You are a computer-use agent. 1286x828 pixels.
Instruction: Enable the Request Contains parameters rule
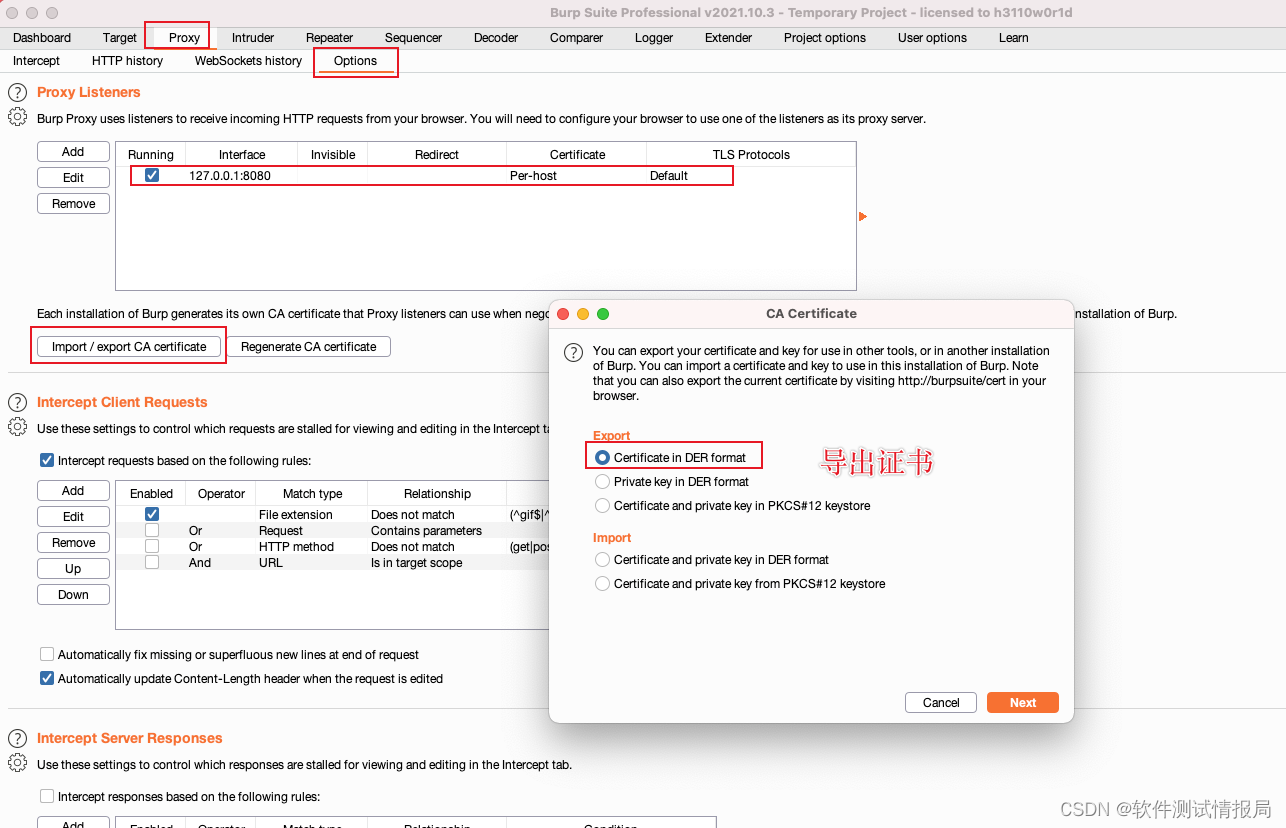tap(152, 530)
